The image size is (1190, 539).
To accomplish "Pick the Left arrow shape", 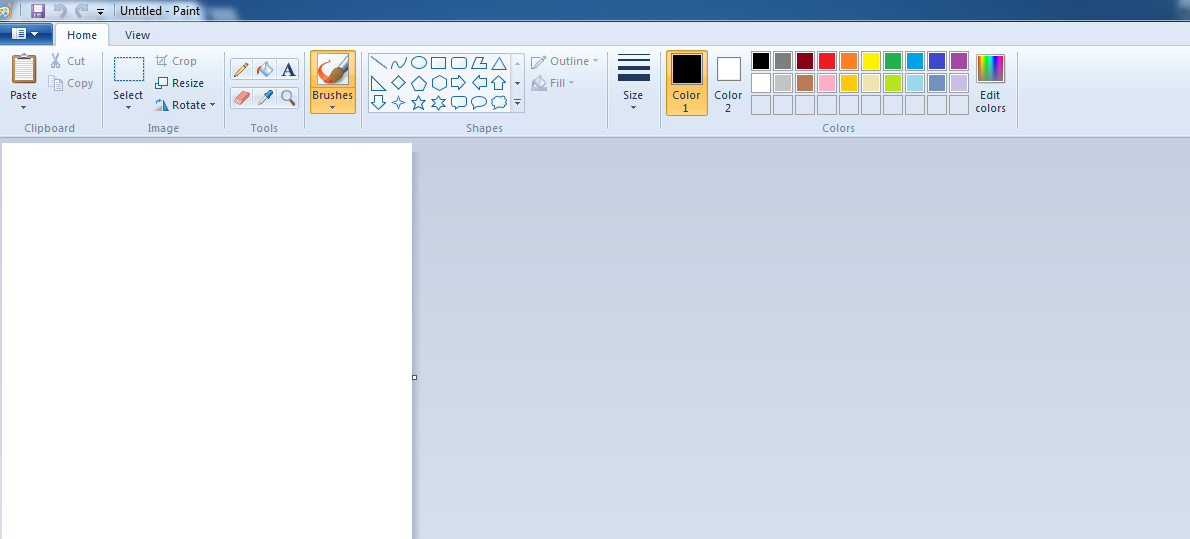I will pos(479,83).
